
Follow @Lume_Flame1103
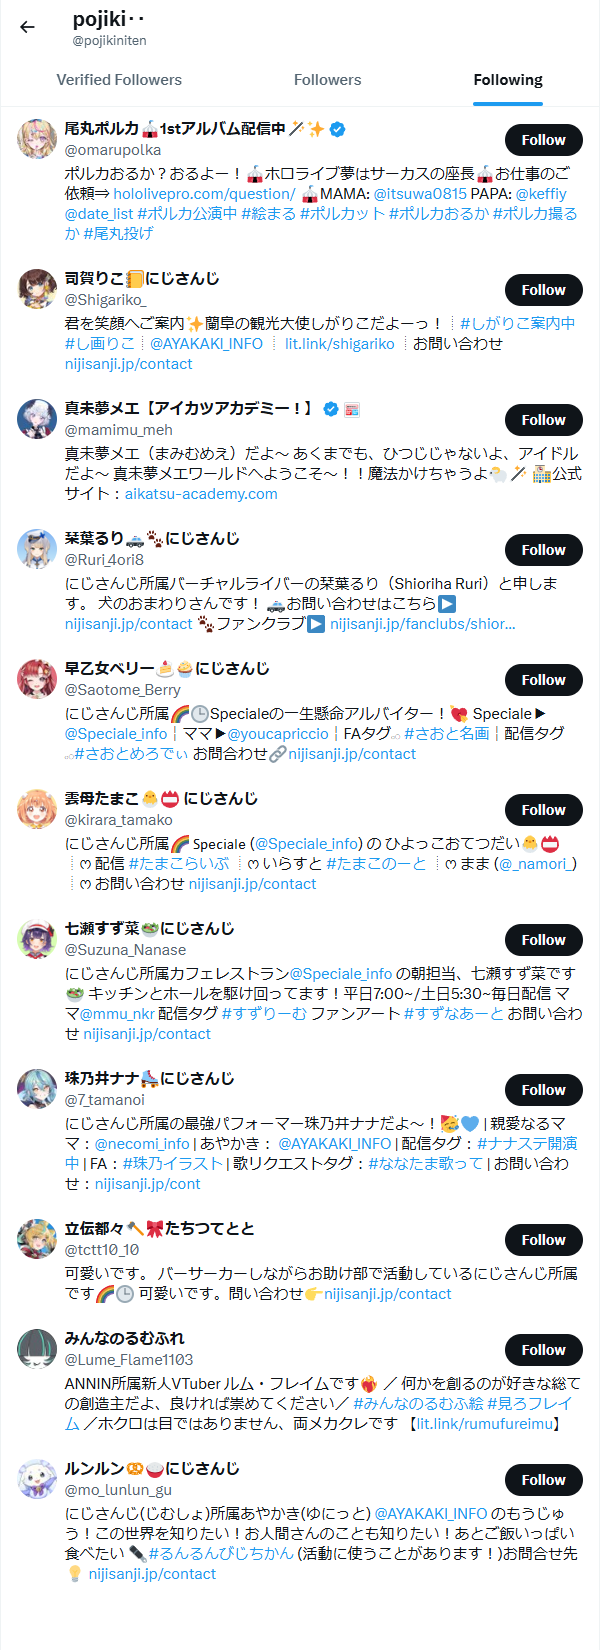point(543,1350)
